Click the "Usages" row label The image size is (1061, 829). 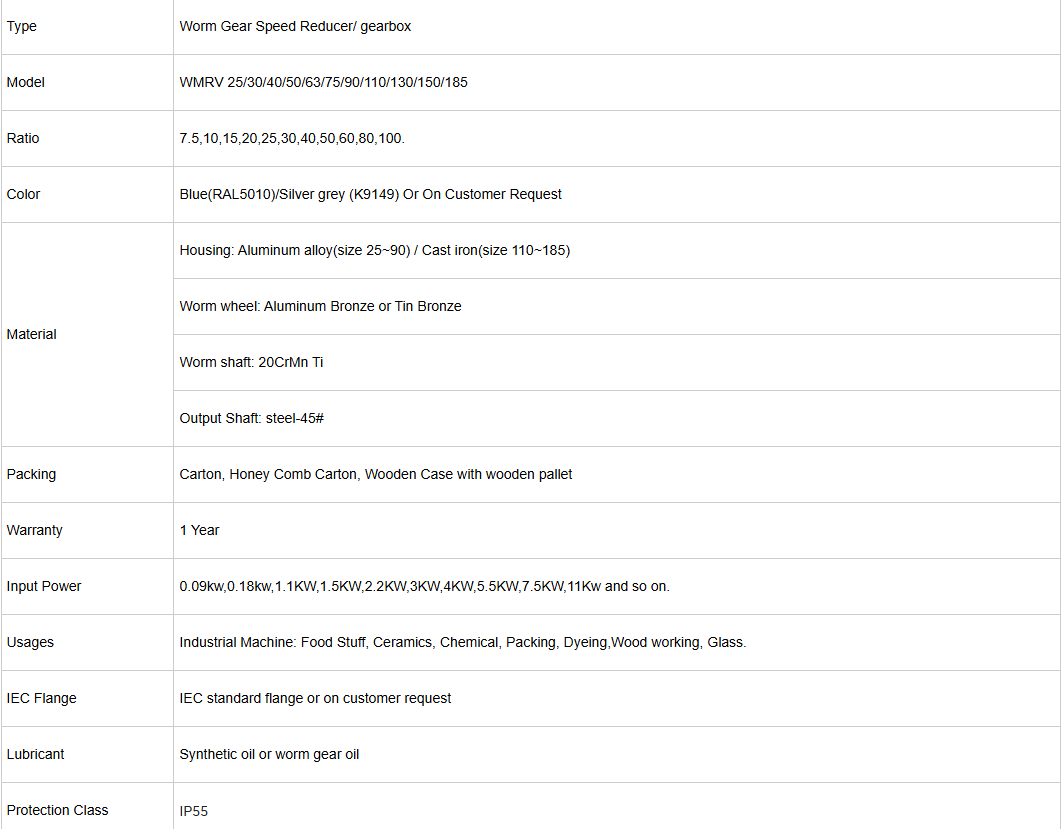(30, 642)
